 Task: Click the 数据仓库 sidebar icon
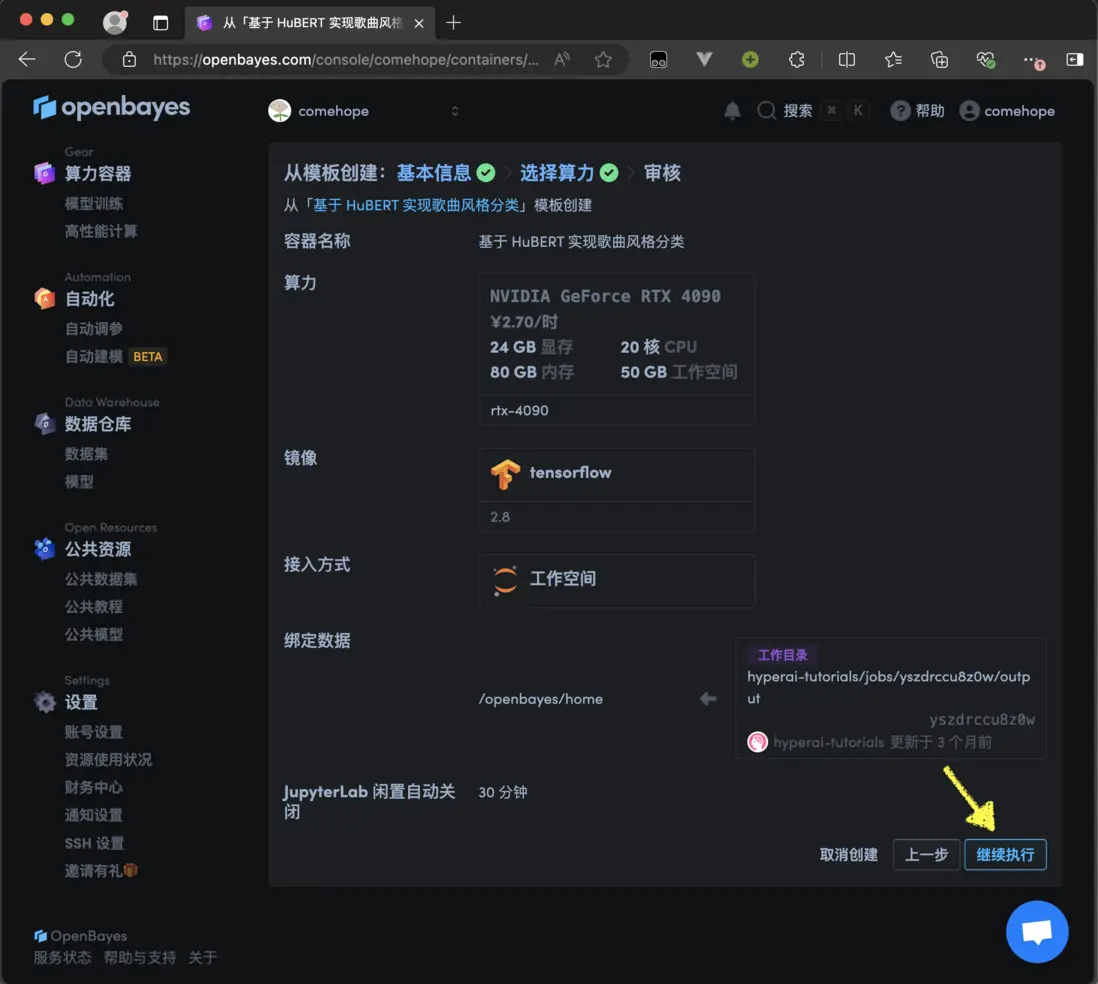(44, 424)
